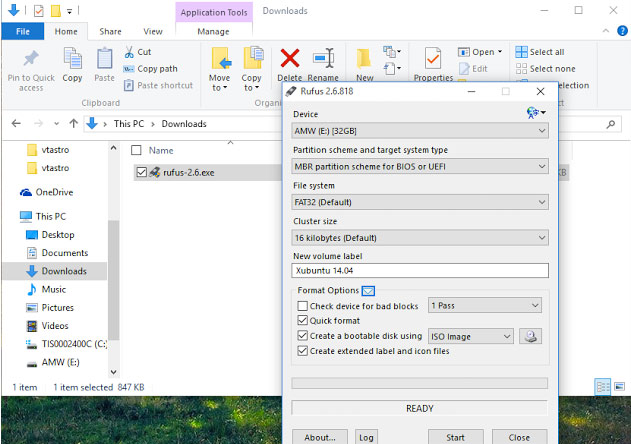
Task: Click the ISO select disc icon button
Action: click(x=530, y=336)
